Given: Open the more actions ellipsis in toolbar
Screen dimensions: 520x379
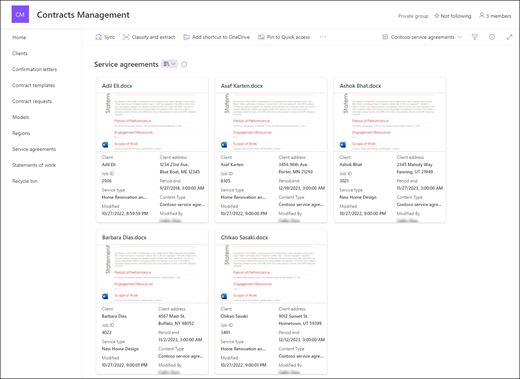Looking at the screenshot, I should tap(323, 37).
